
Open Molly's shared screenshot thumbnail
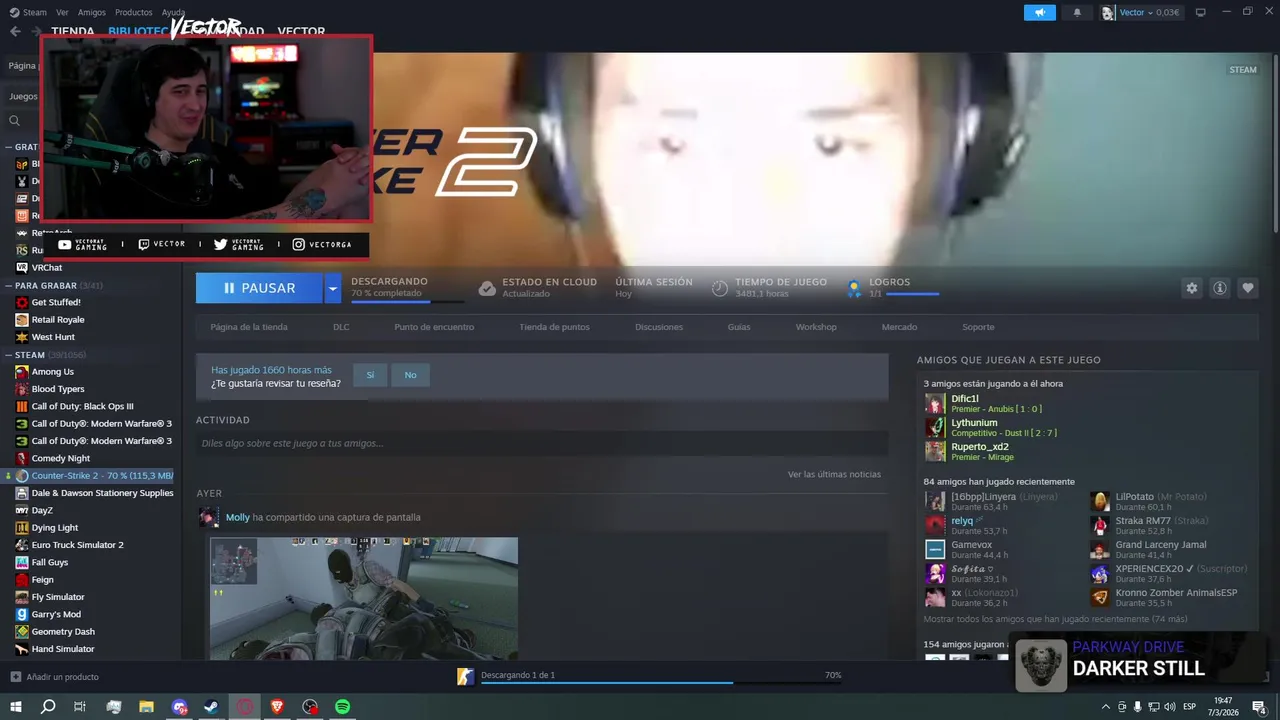364,598
